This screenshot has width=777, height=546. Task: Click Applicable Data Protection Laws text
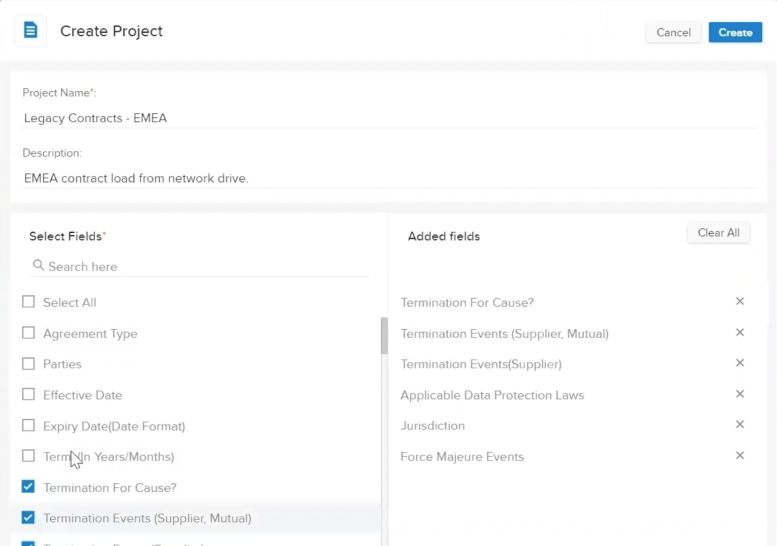492,395
